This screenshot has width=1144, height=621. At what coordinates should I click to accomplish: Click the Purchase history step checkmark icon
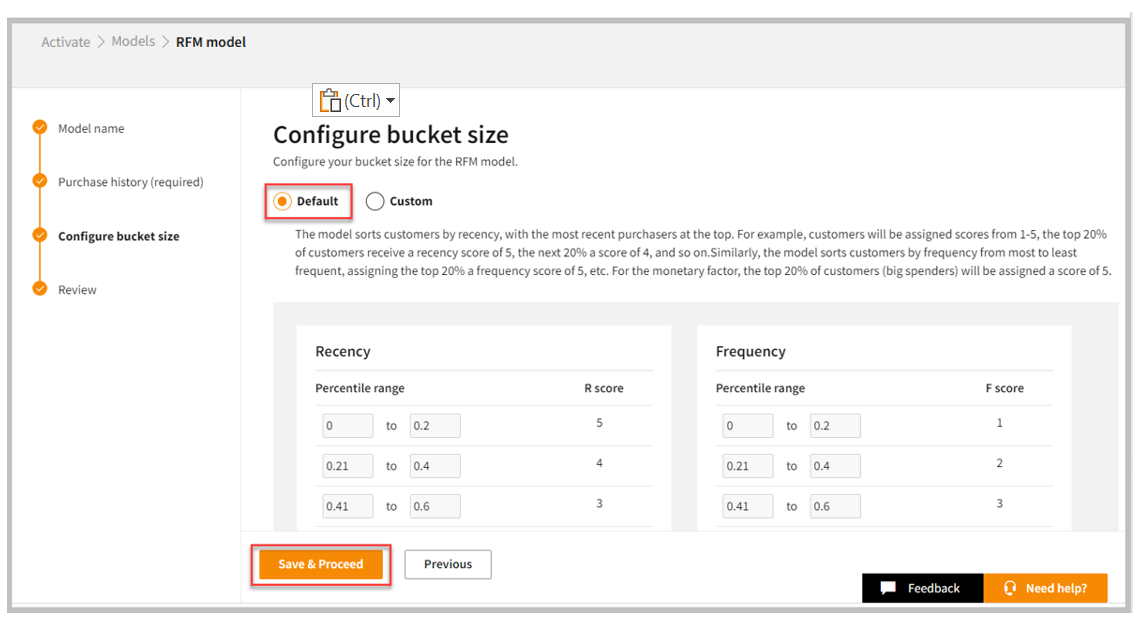click(40, 182)
